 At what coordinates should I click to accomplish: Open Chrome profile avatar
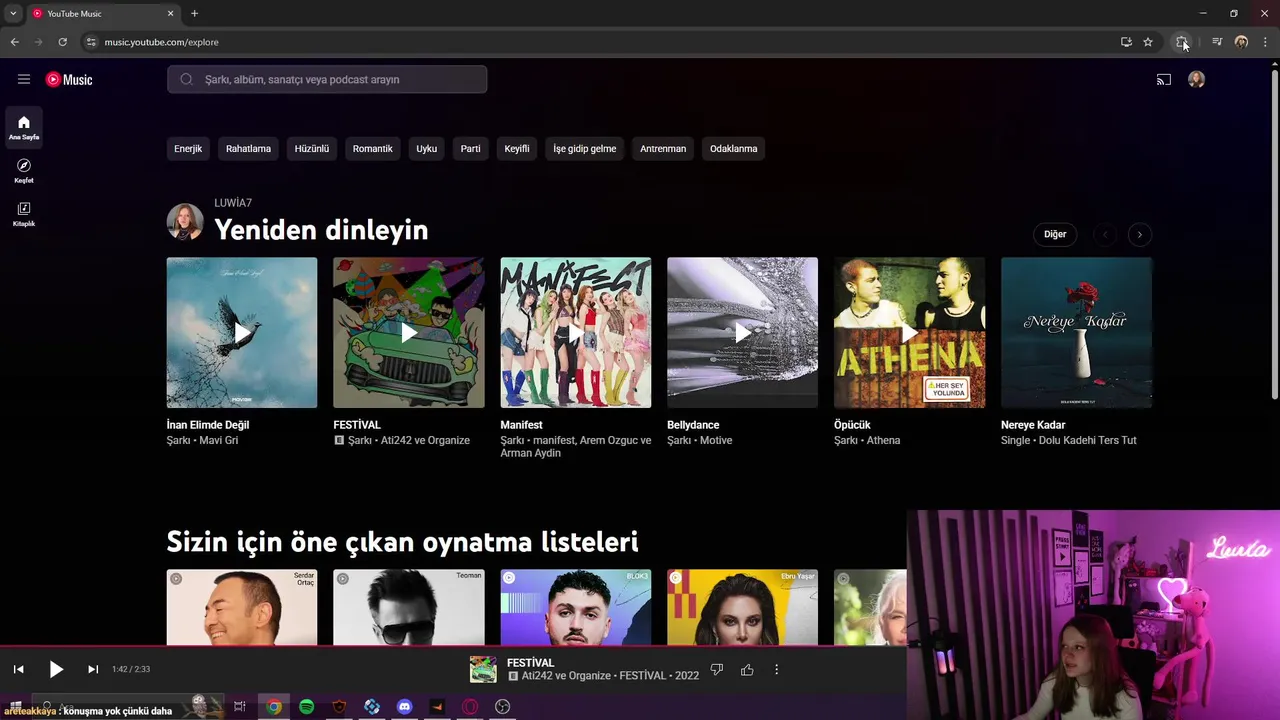[1241, 42]
